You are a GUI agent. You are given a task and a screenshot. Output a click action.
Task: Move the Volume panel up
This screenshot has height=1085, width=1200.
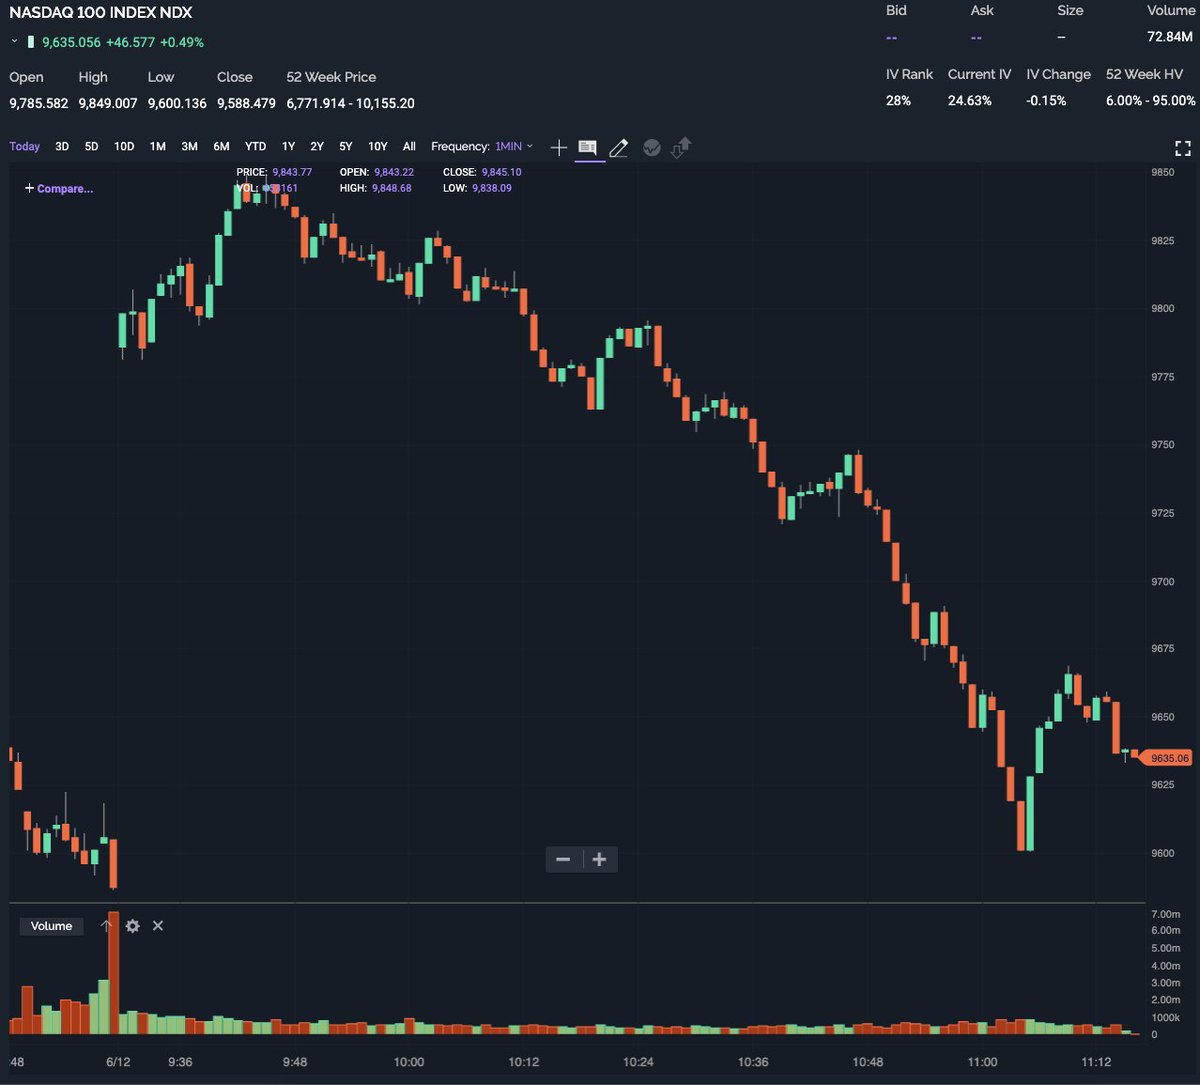pyautogui.click(x=107, y=926)
